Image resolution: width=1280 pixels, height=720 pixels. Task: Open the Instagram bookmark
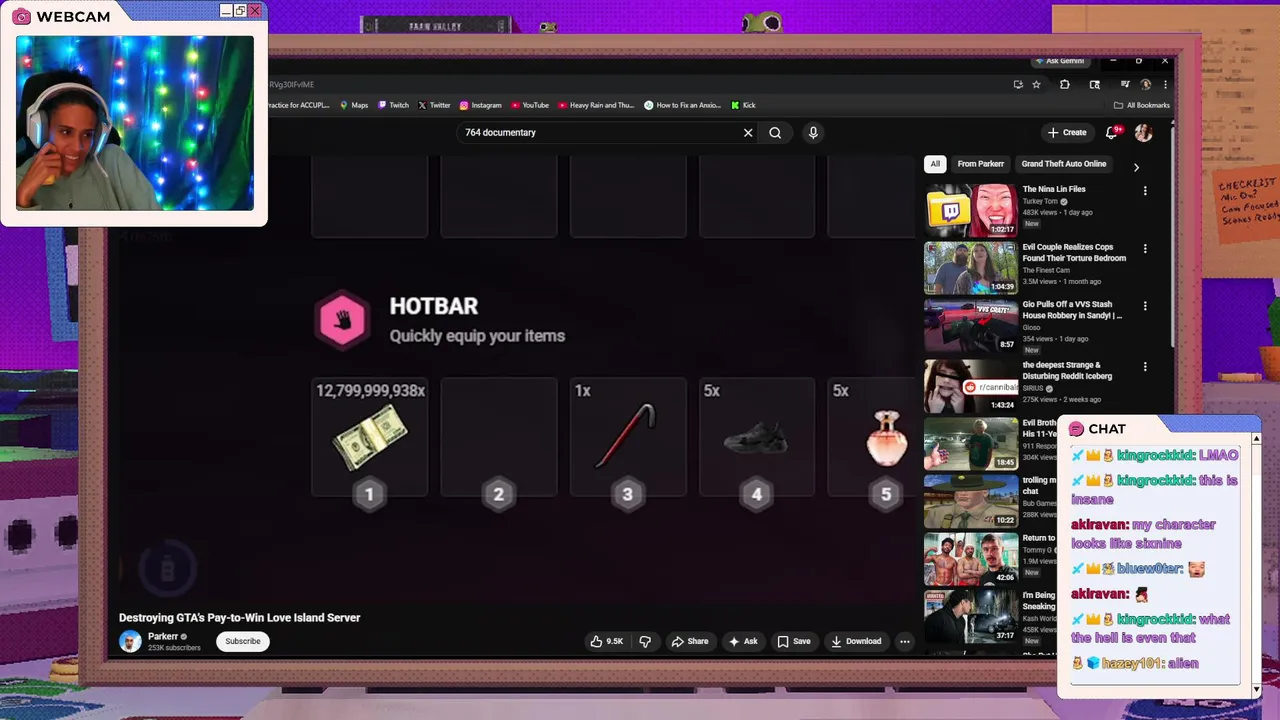(481, 105)
